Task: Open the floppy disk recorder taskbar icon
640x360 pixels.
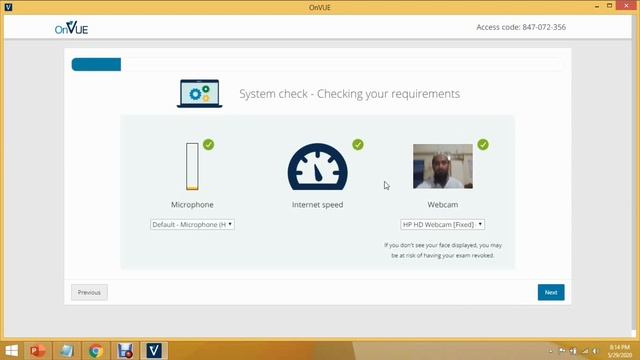Action: [125, 351]
